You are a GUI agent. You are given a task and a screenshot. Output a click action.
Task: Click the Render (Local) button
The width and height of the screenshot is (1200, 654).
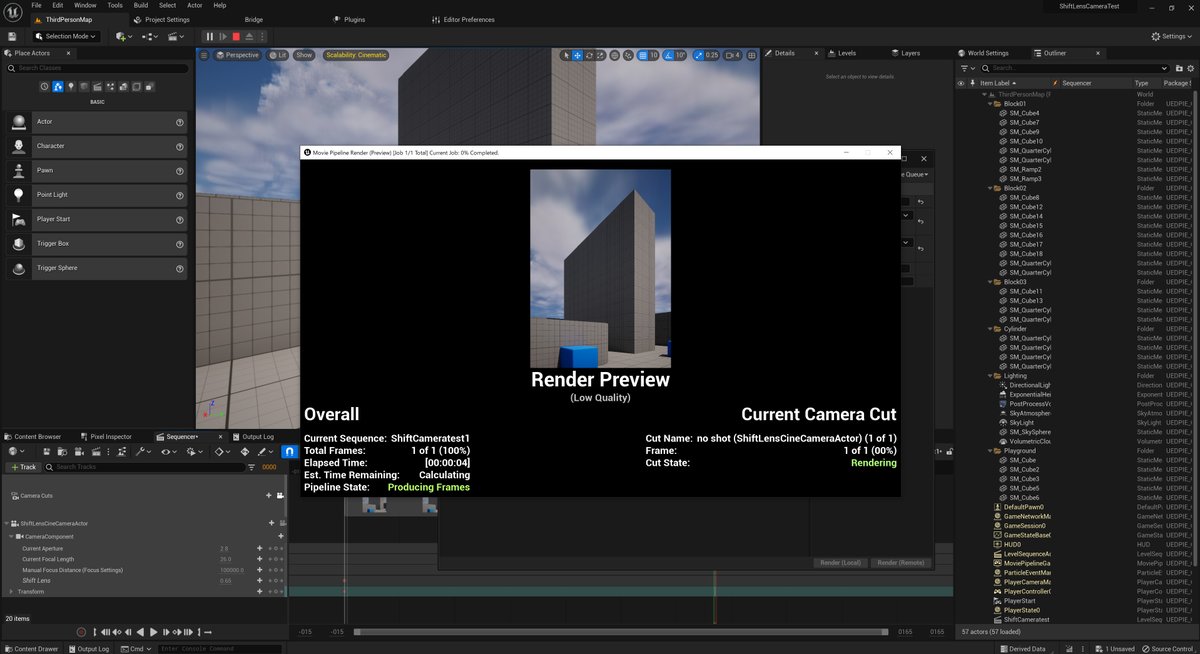pyautogui.click(x=840, y=563)
